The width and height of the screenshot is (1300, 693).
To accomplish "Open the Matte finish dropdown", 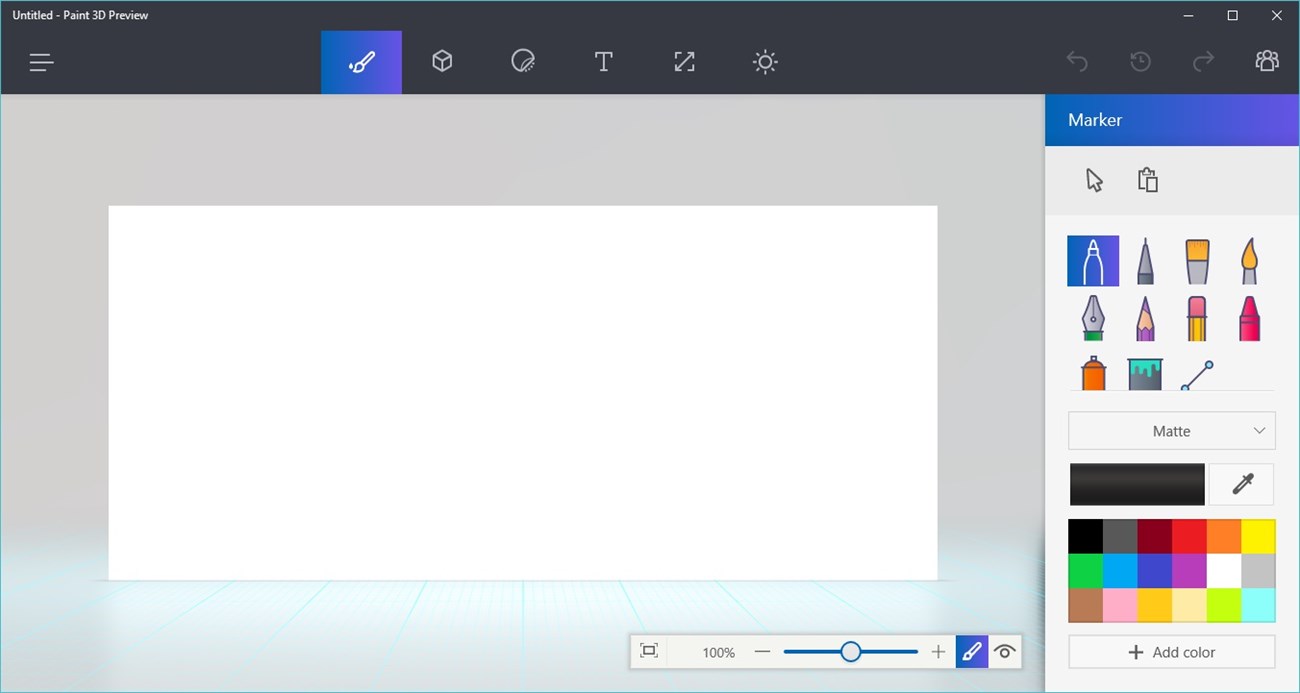I will click(1171, 430).
